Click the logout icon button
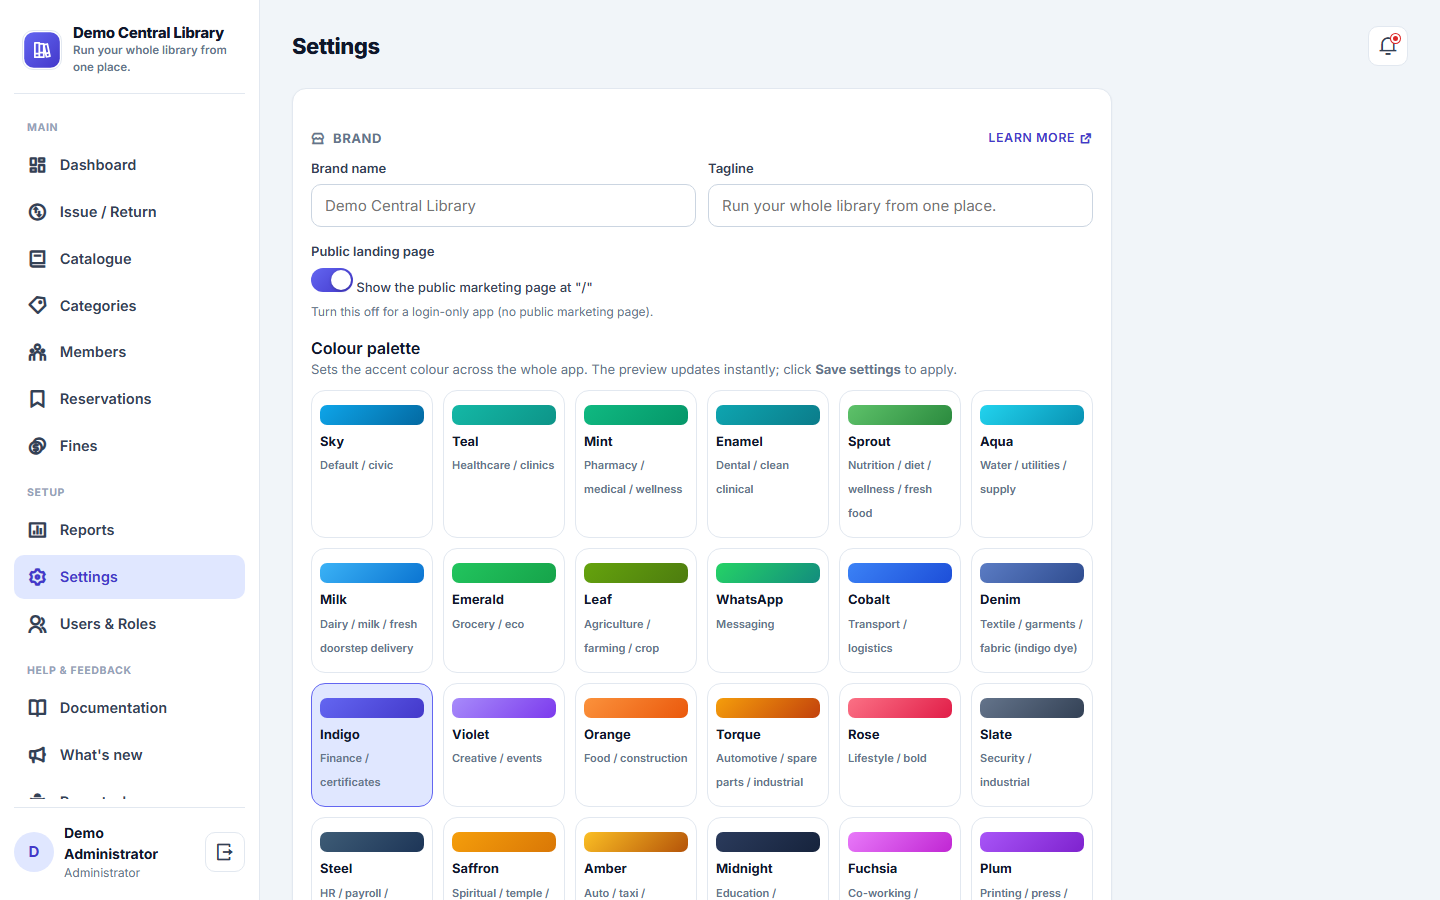Image resolution: width=1440 pixels, height=900 pixels. click(x=225, y=852)
